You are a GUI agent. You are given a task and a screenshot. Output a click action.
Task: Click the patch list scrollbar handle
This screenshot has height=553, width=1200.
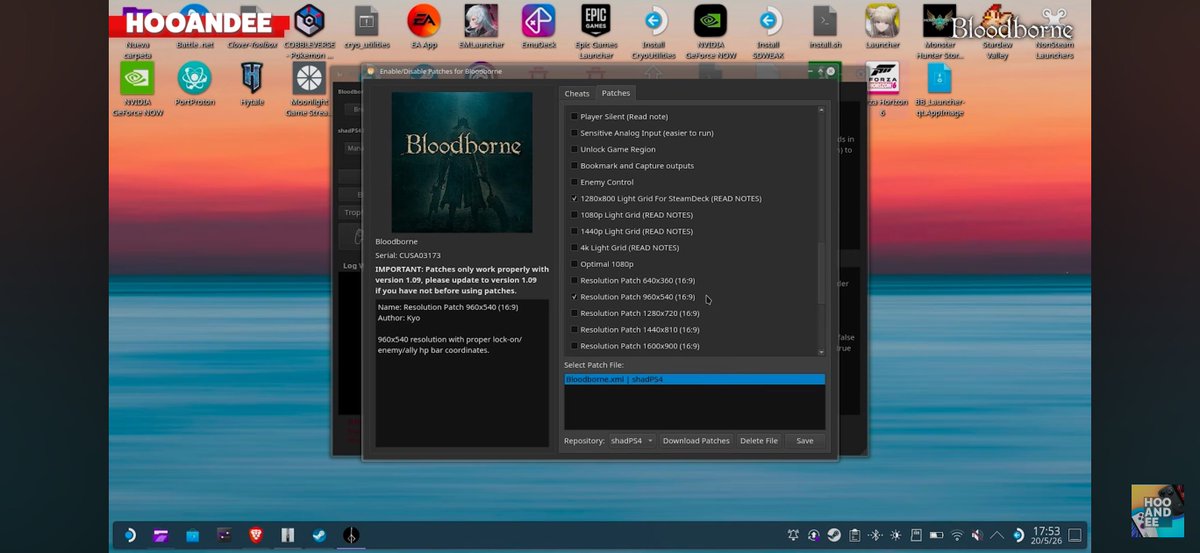pos(822,272)
